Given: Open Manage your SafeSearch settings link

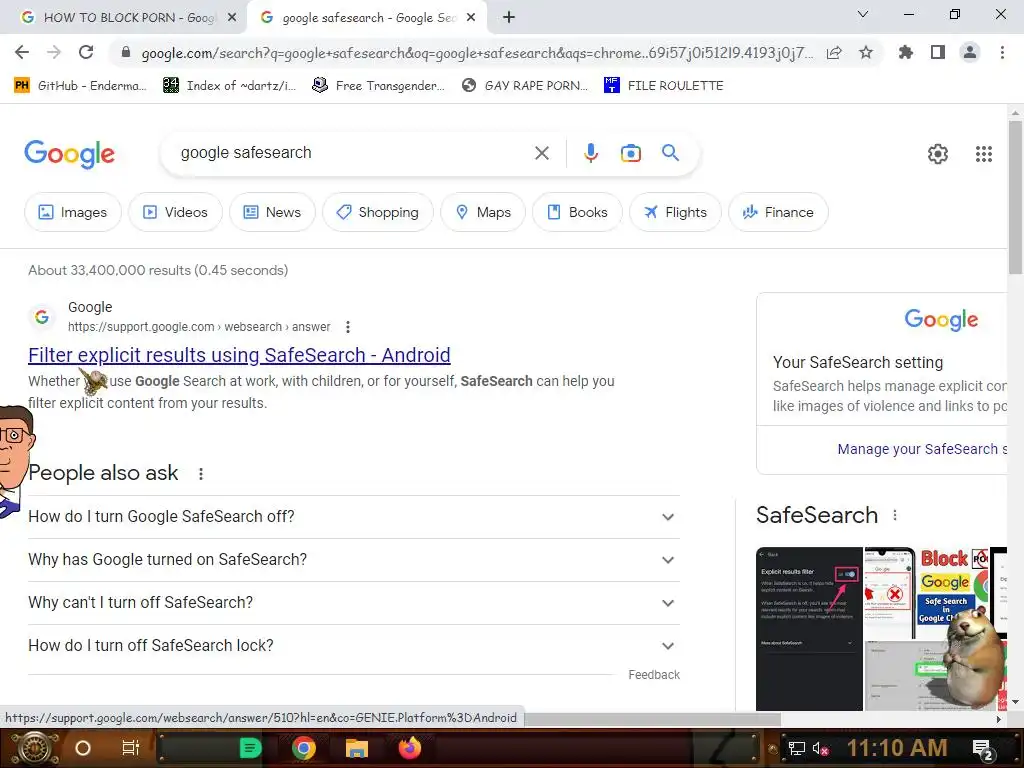Looking at the screenshot, I should pyautogui.click(x=922, y=449).
